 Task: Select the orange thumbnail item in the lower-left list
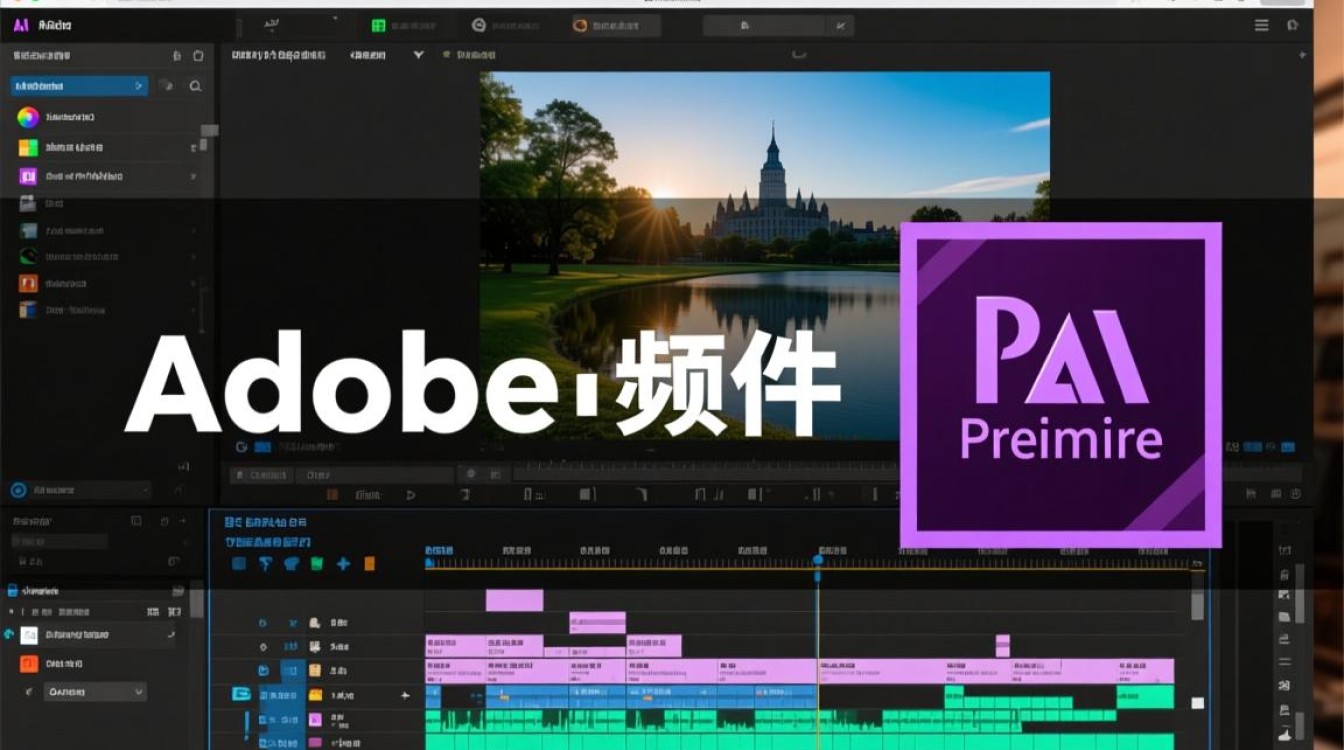(x=29, y=663)
